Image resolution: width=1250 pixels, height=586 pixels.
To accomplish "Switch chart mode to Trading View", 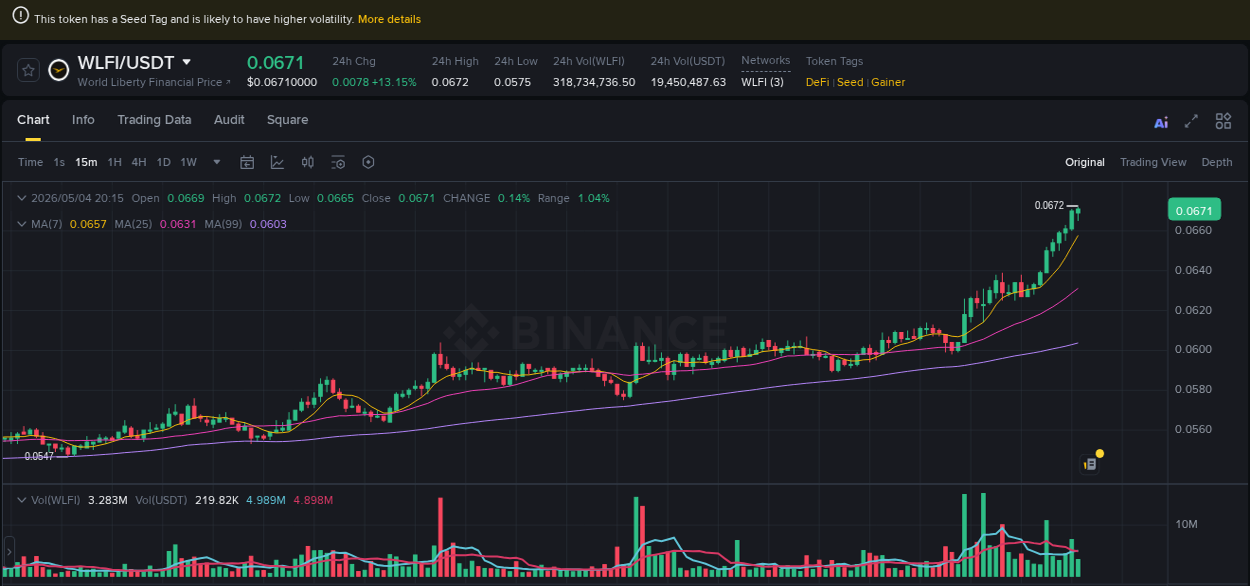I will coord(1153,162).
